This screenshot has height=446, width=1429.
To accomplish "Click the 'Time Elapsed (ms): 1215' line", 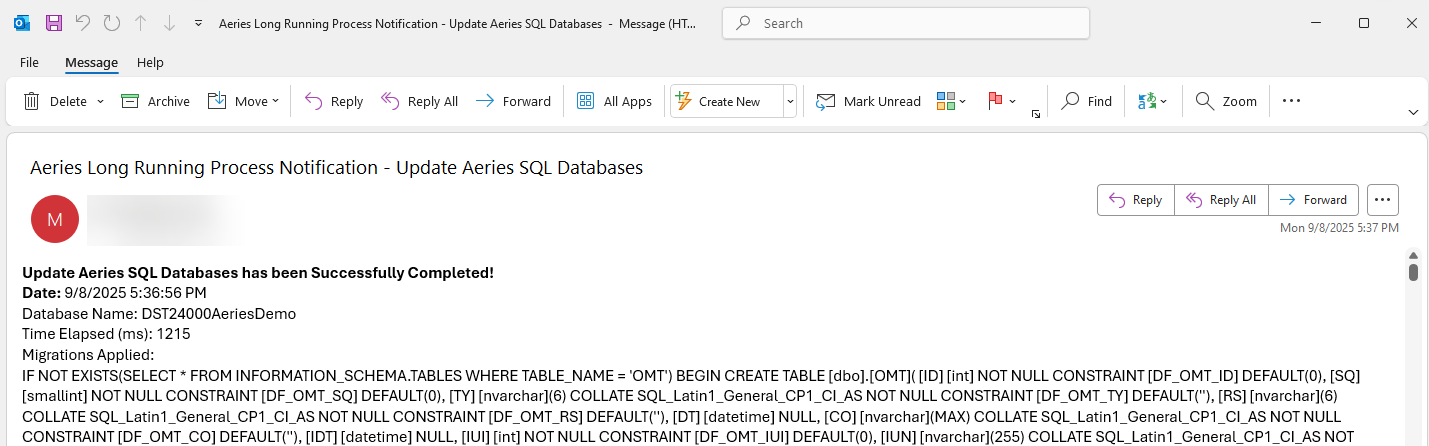I will [x=106, y=334].
